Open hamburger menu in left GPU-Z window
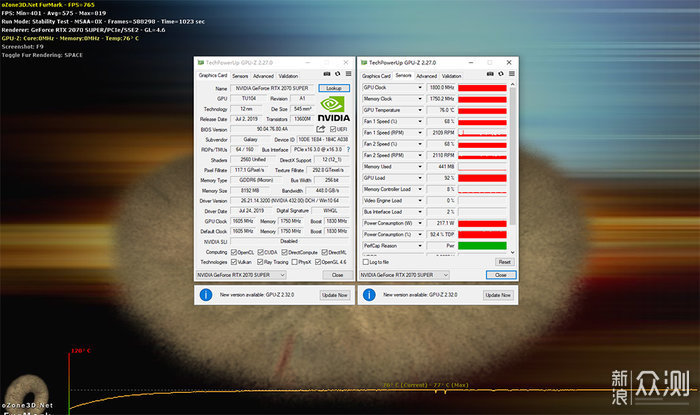 tap(348, 74)
